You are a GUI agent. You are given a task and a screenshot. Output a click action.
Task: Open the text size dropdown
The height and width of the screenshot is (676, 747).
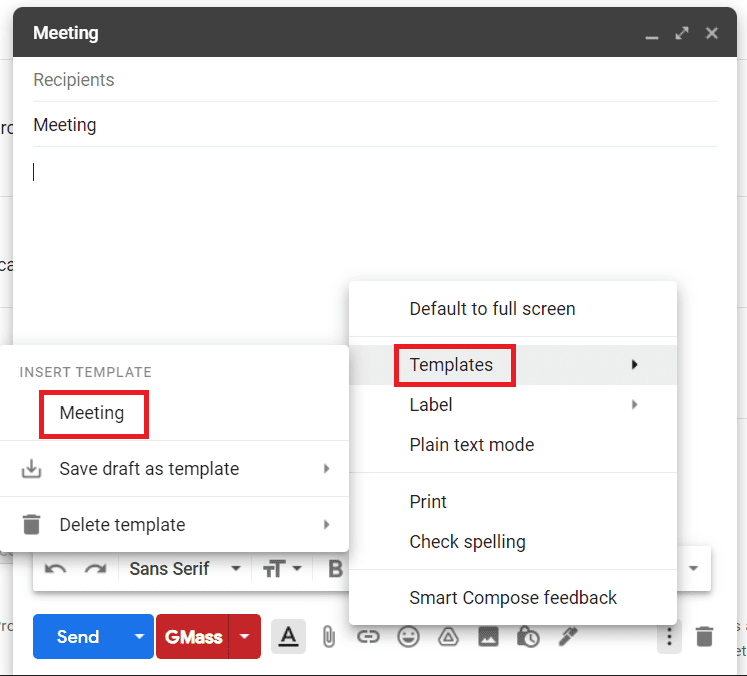pos(282,569)
